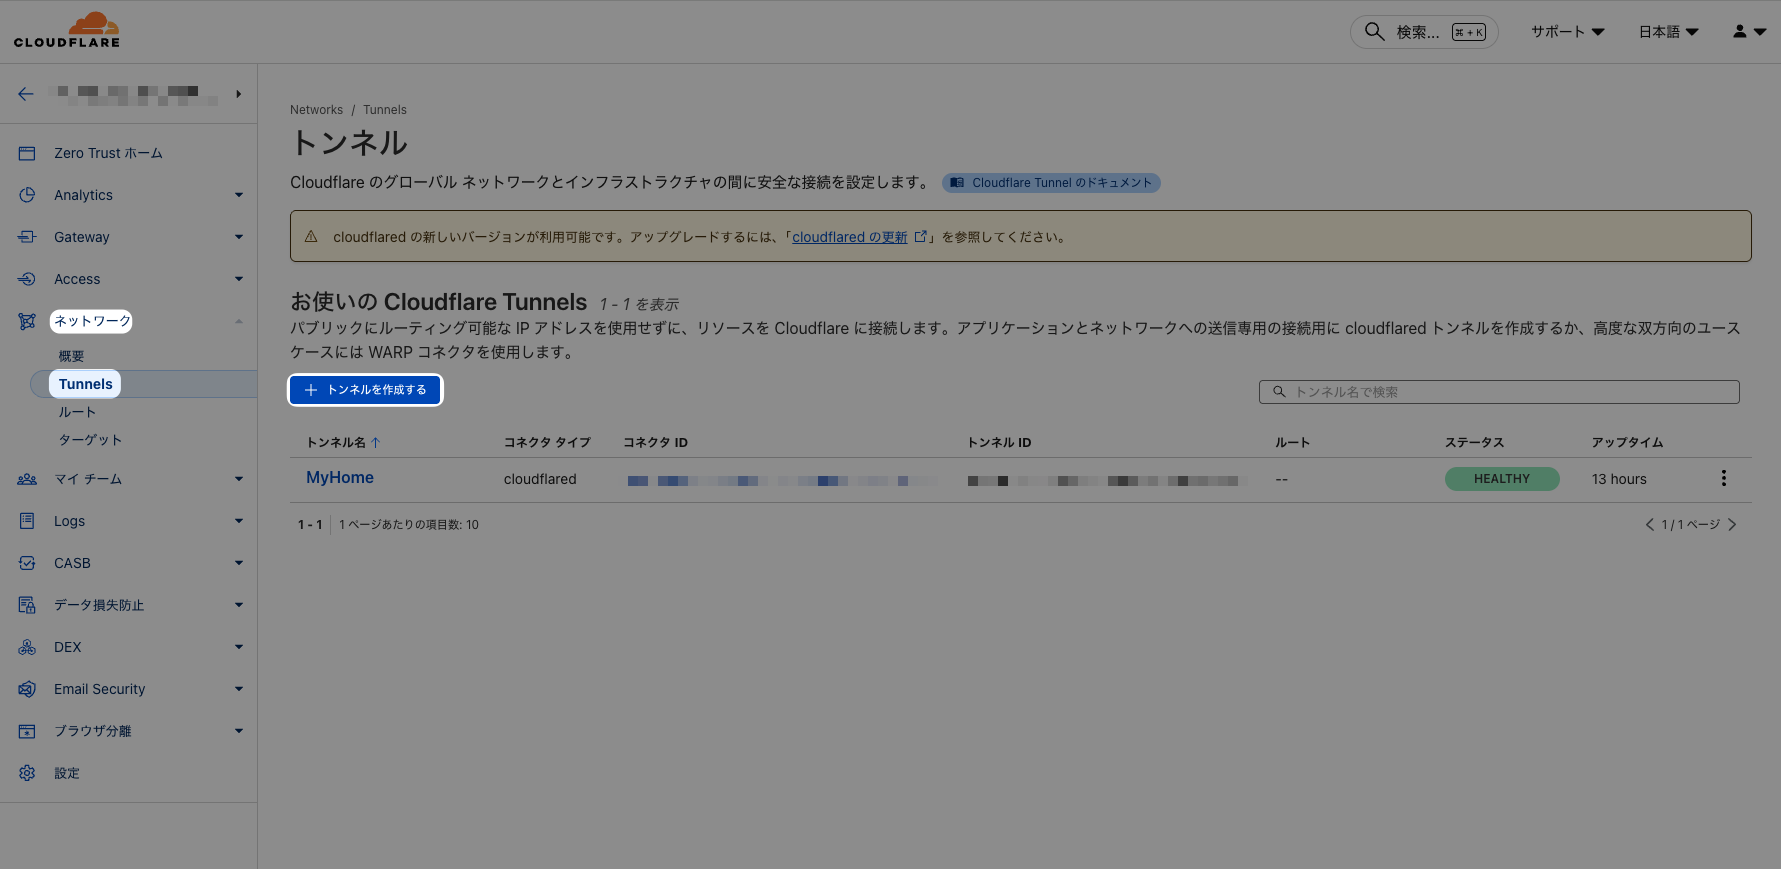
Task: Click the HEALTHY status badge
Action: tap(1502, 479)
